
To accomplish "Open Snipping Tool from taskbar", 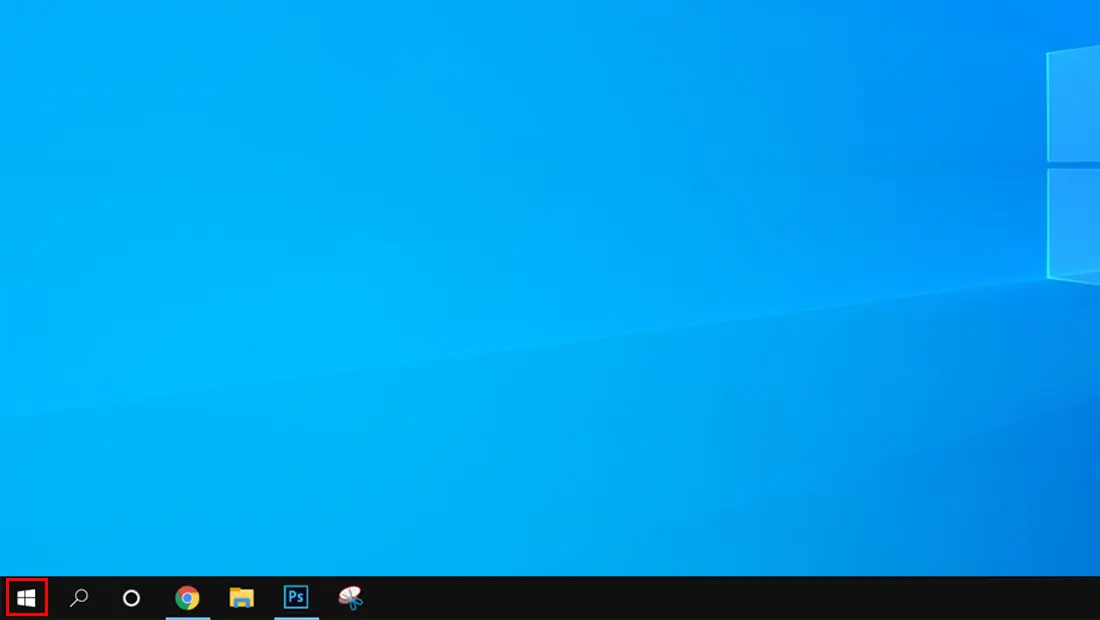I will 350,598.
